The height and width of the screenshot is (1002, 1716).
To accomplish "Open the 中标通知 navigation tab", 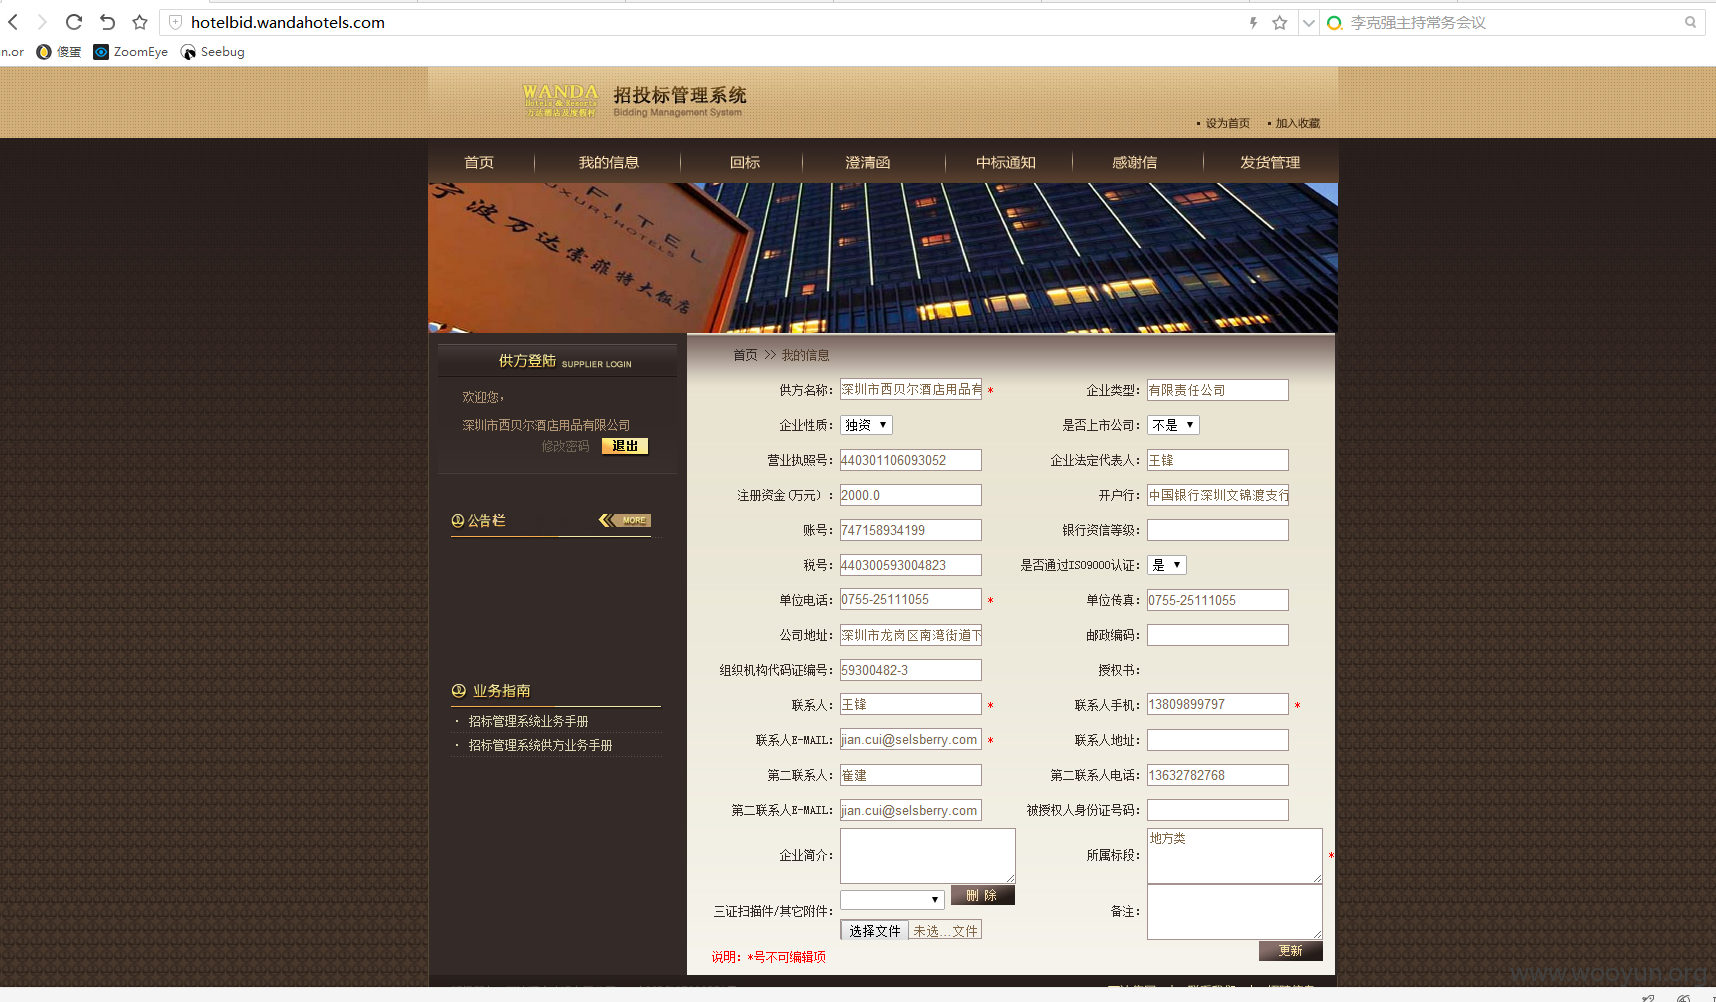I will (1006, 162).
